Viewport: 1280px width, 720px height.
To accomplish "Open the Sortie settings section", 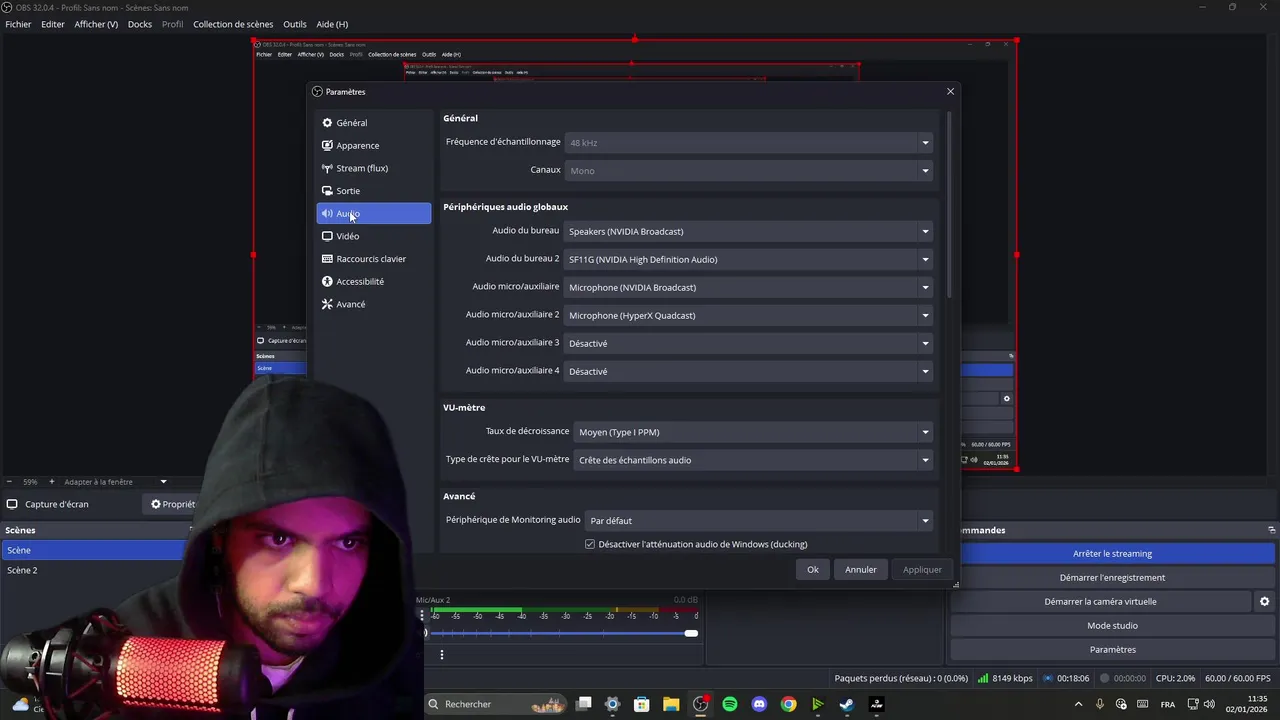I will point(373,191).
